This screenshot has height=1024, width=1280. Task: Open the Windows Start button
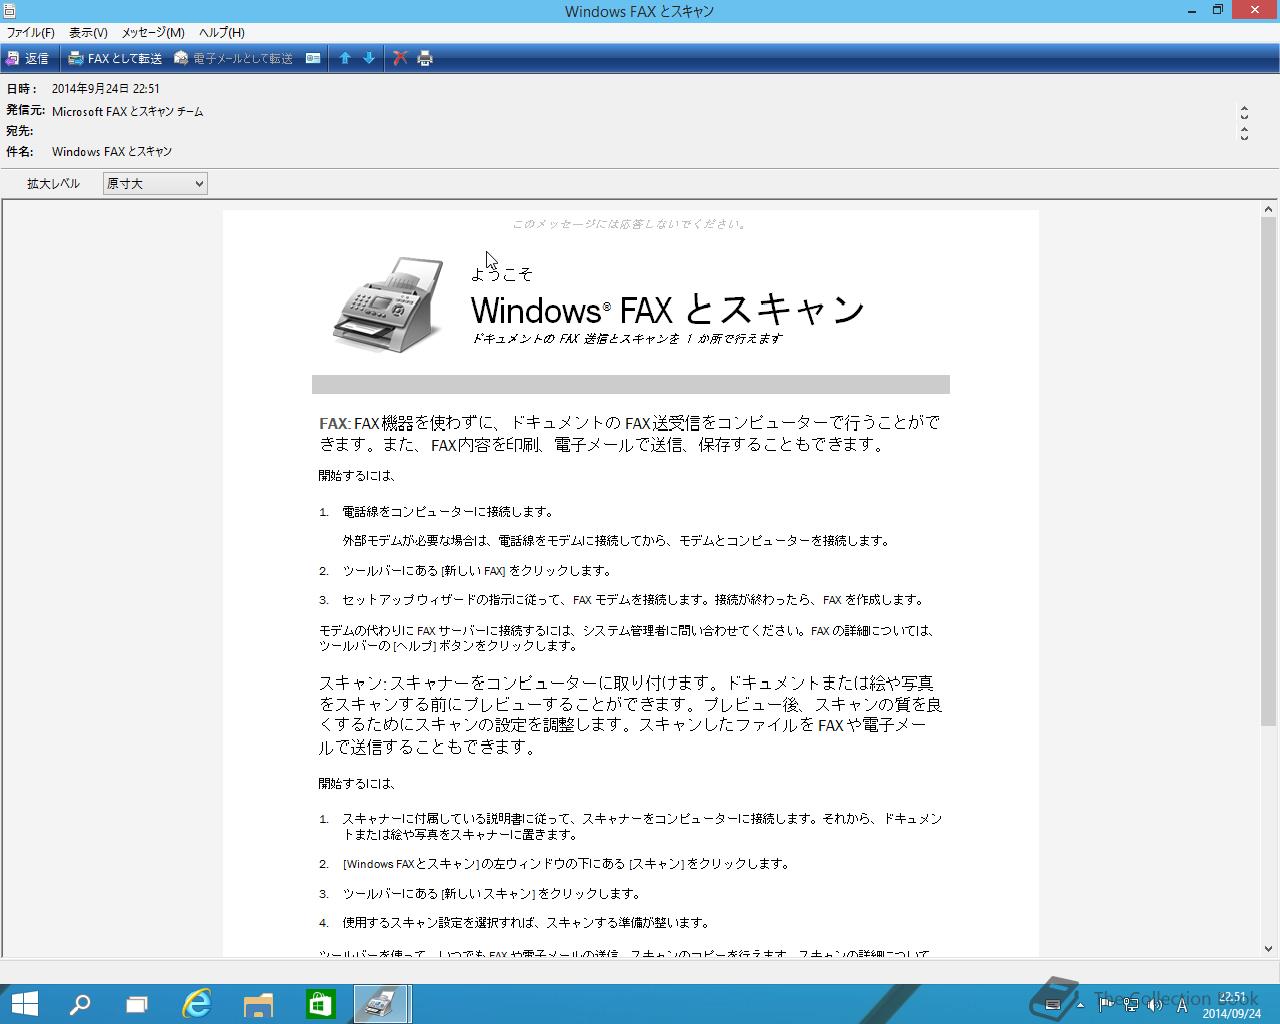24,1004
